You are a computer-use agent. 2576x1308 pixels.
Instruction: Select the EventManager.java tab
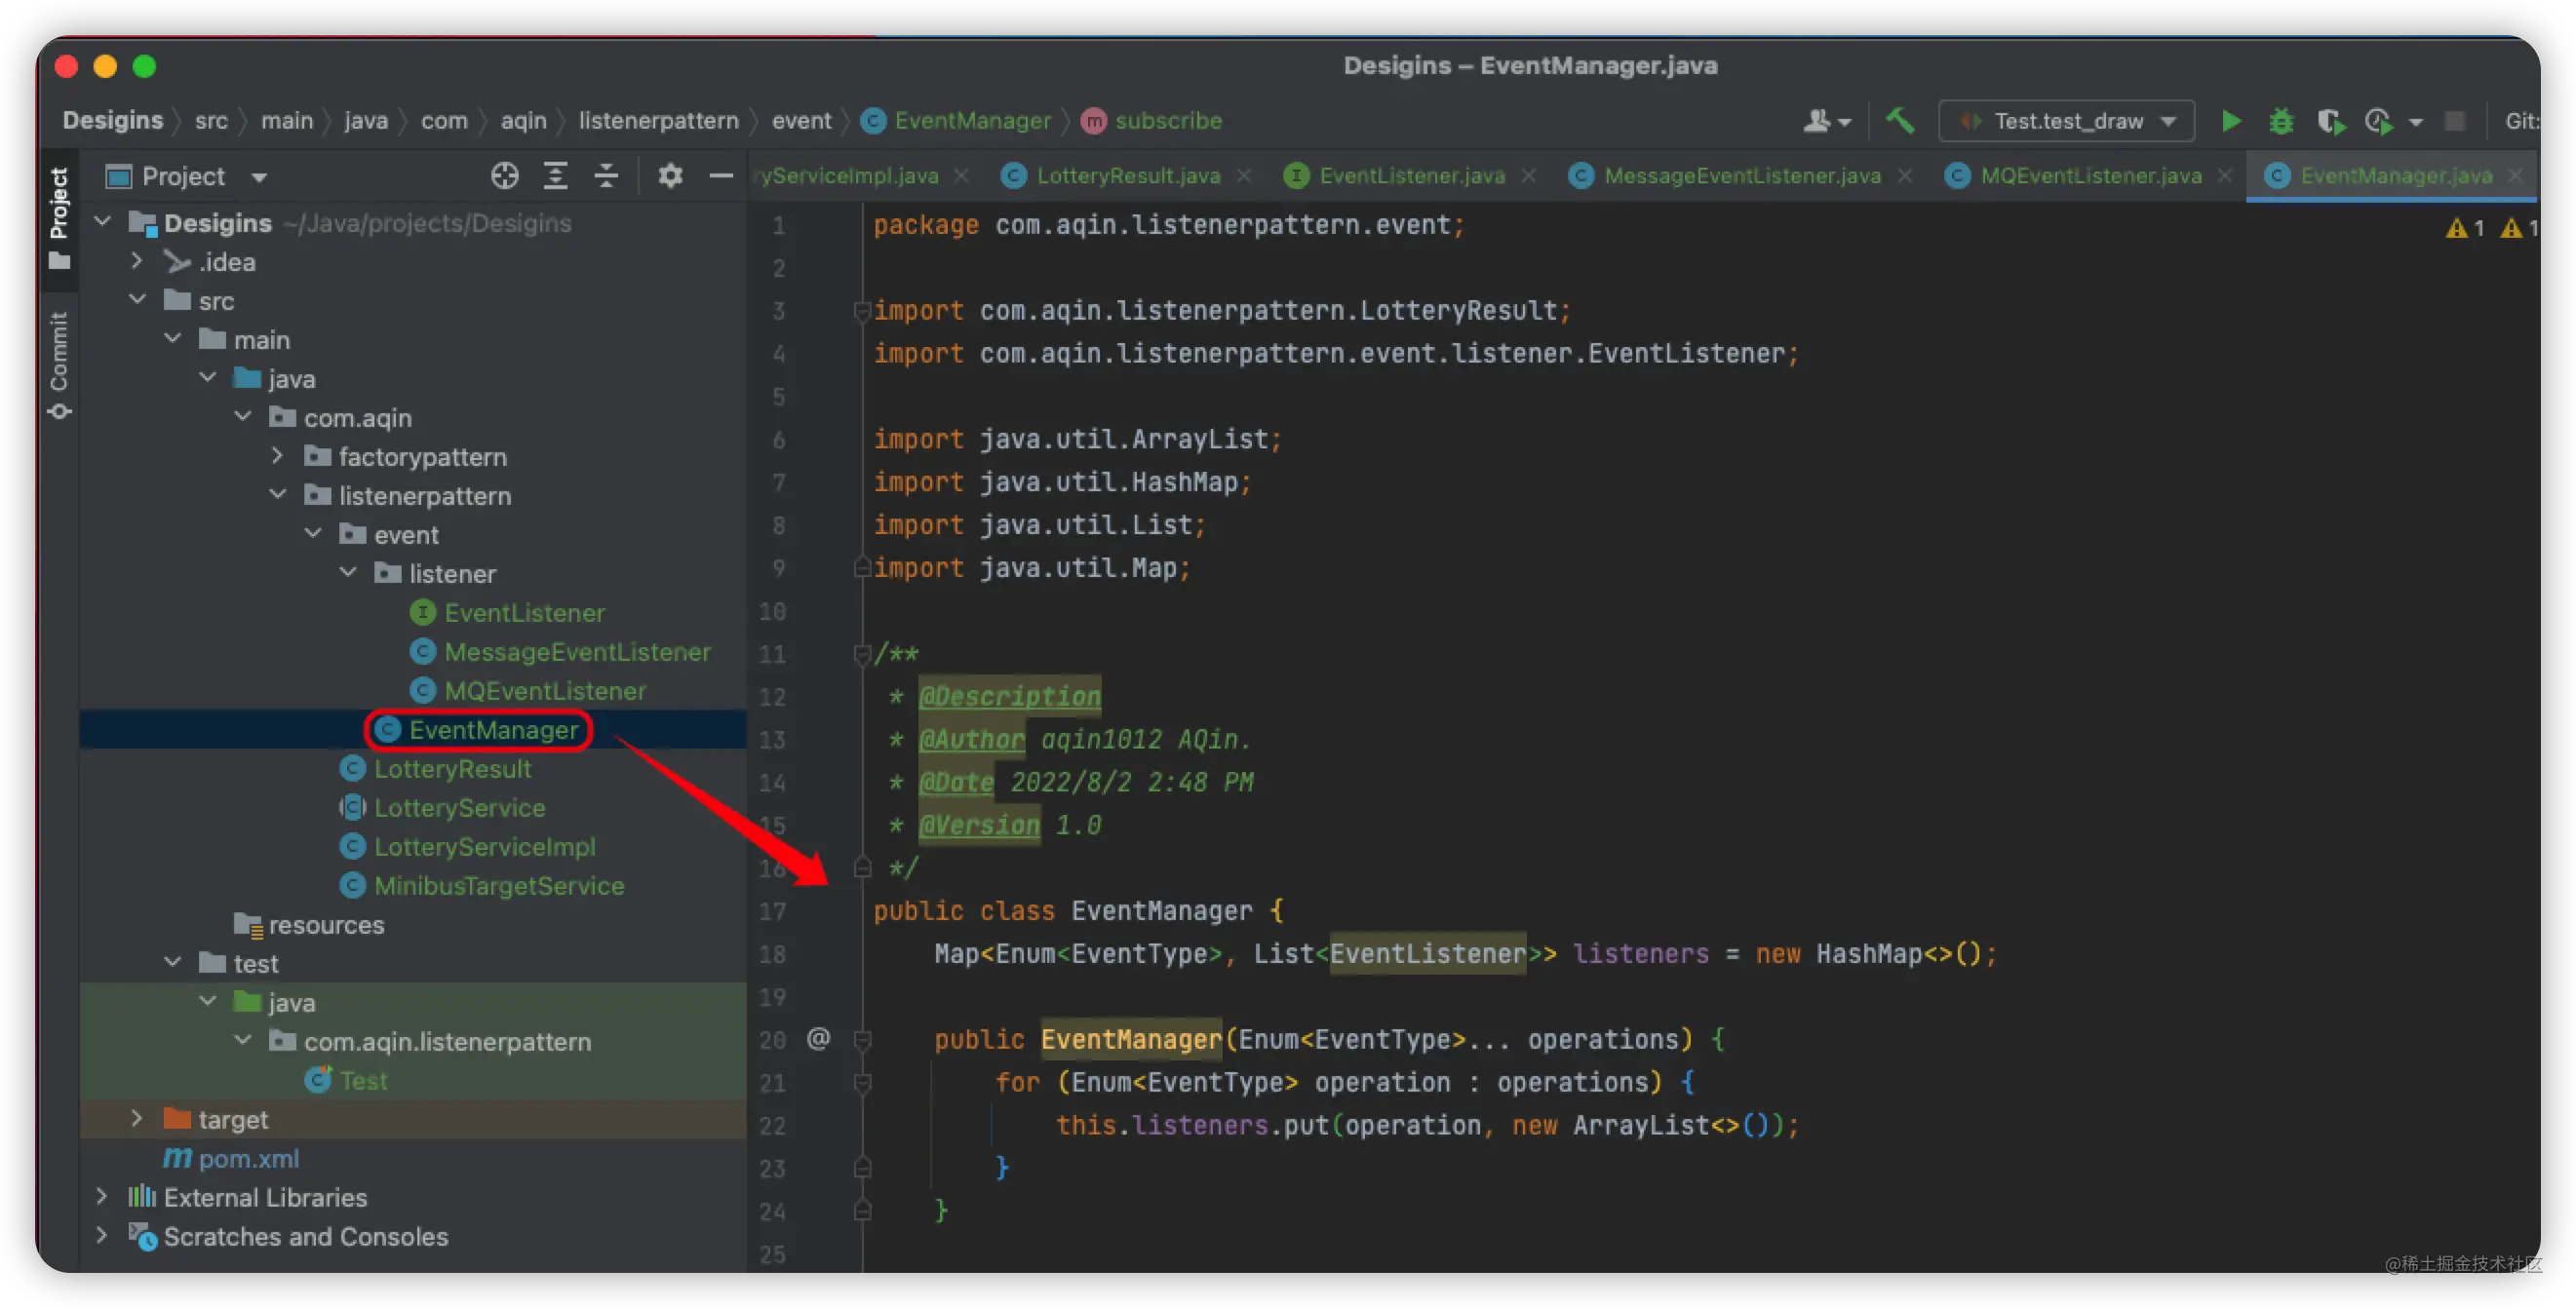tap(2394, 176)
